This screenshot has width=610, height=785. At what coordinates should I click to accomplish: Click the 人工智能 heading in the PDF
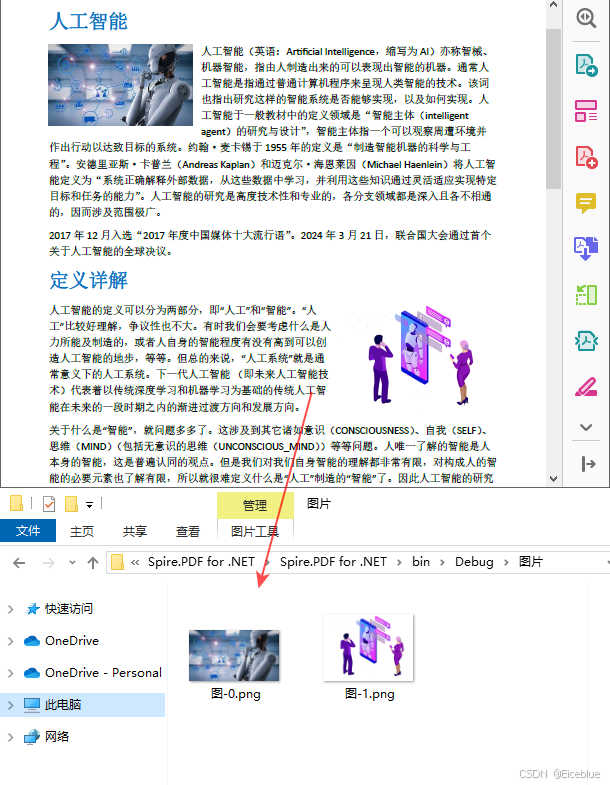click(89, 22)
